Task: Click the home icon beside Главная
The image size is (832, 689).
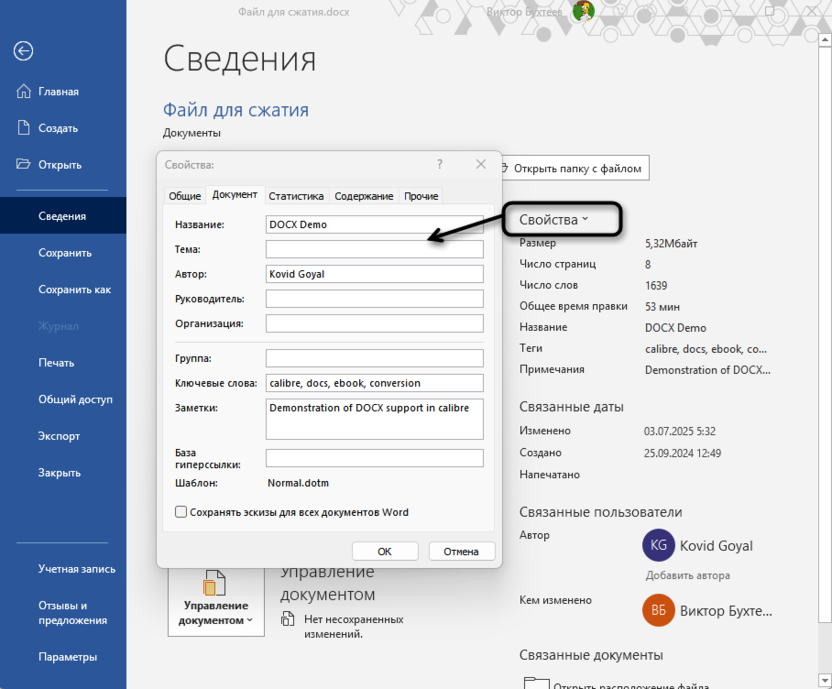Action: [23, 91]
